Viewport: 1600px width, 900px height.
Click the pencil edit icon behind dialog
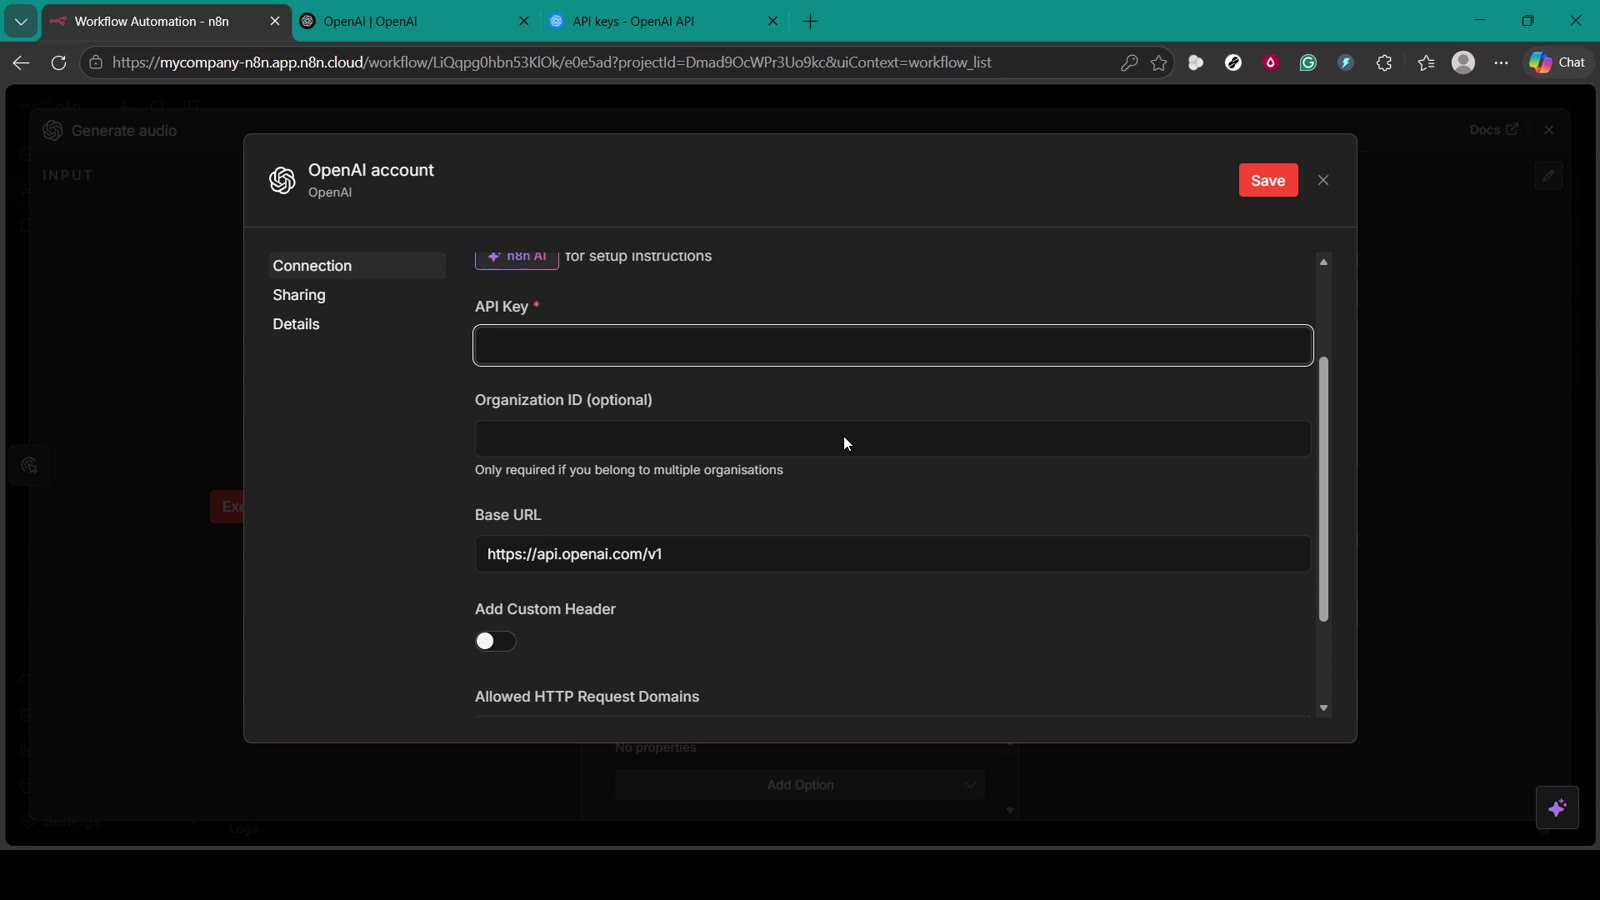(1548, 175)
